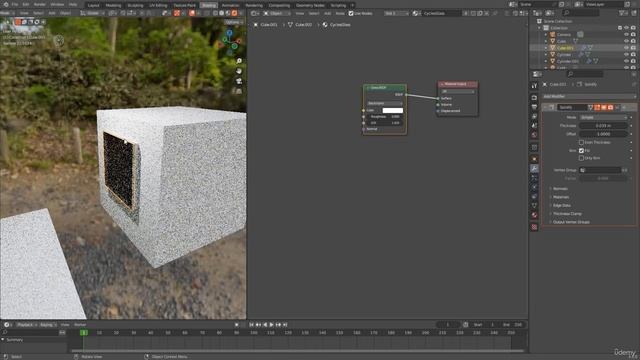Expand the Output Vertex Groups subpanel

pyautogui.click(x=570, y=222)
